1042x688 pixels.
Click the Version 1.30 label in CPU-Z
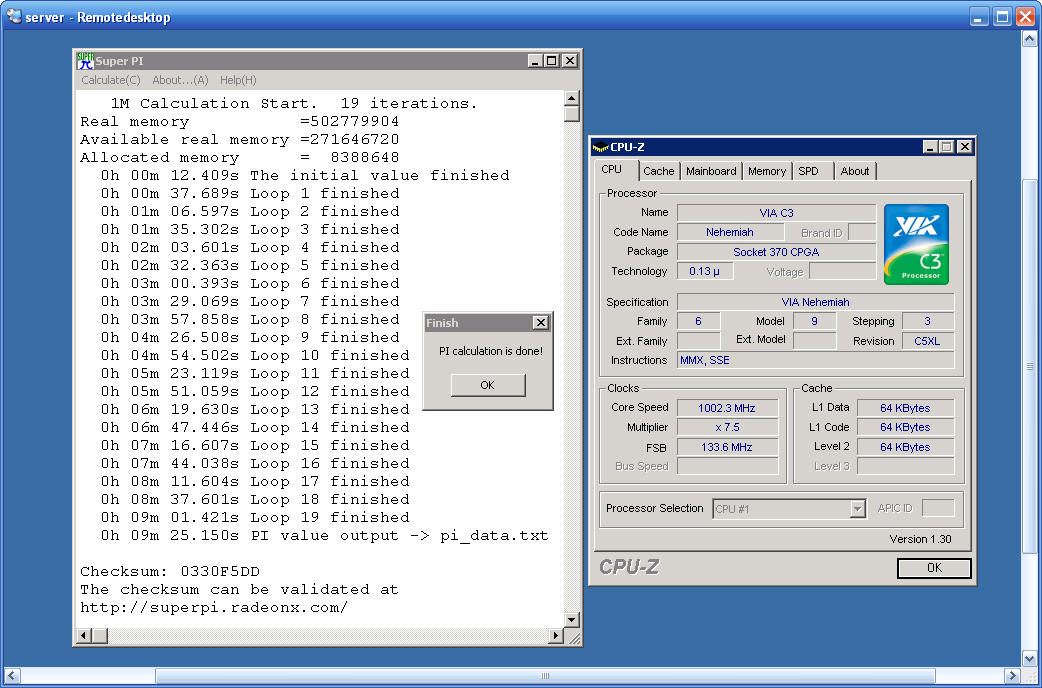[x=920, y=539]
